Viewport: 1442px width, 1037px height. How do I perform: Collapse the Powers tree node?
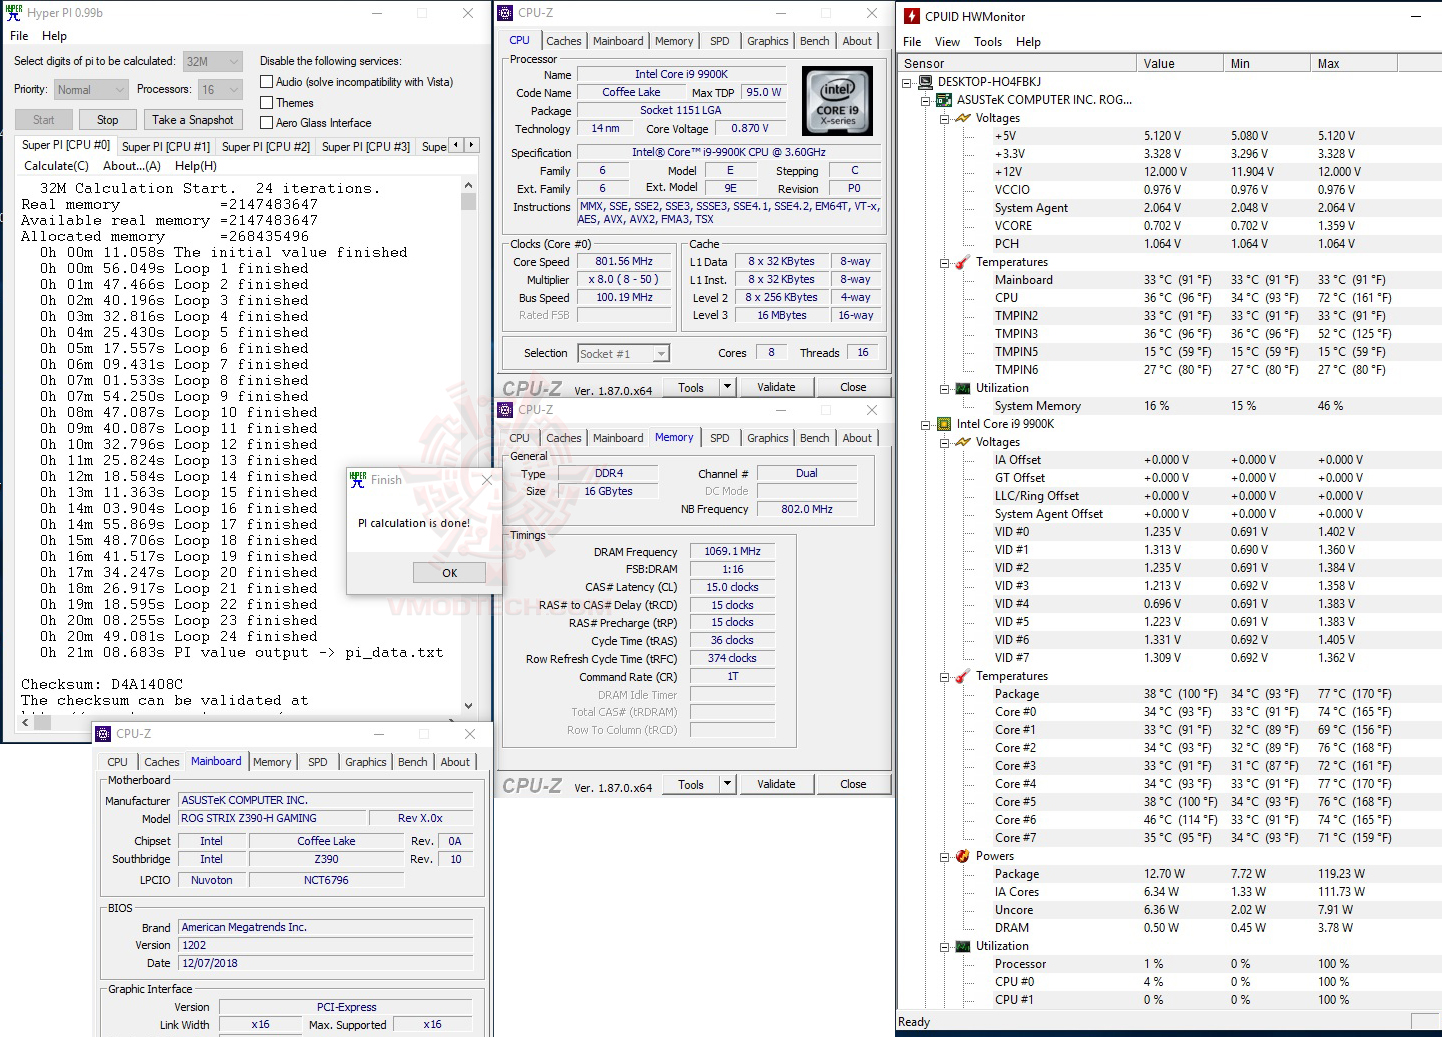tap(943, 856)
